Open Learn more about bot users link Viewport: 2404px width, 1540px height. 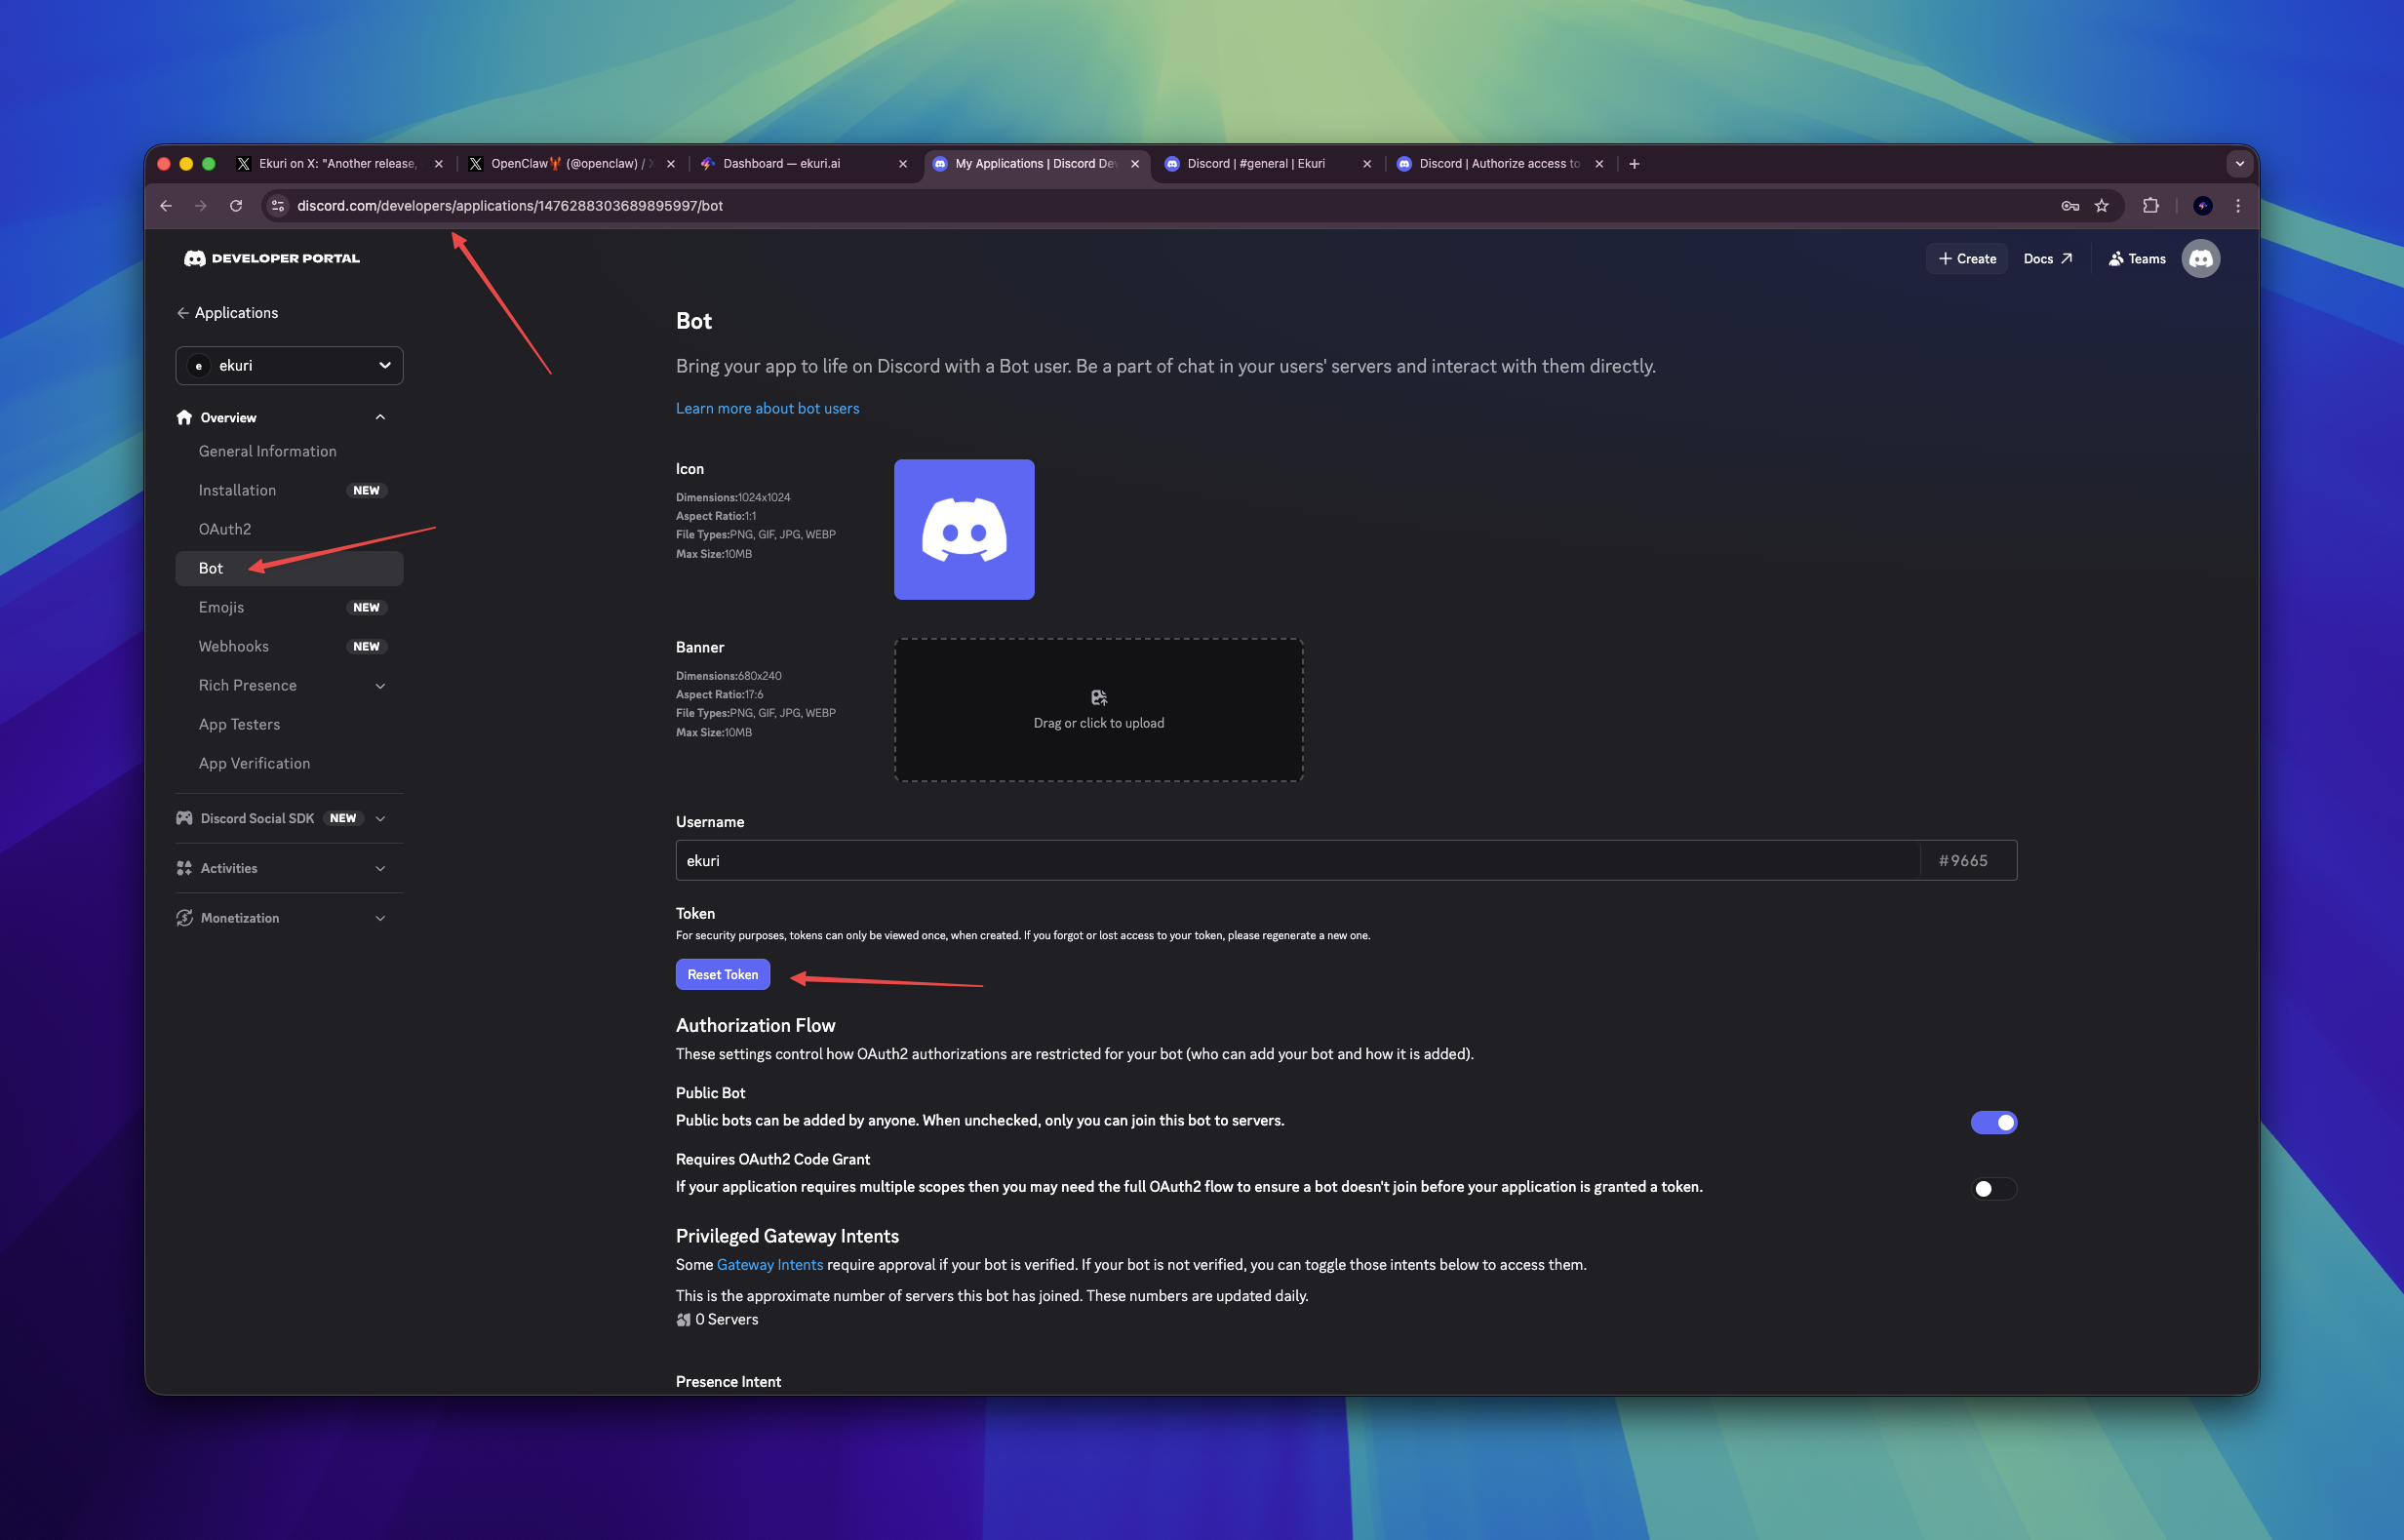pyautogui.click(x=767, y=408)
